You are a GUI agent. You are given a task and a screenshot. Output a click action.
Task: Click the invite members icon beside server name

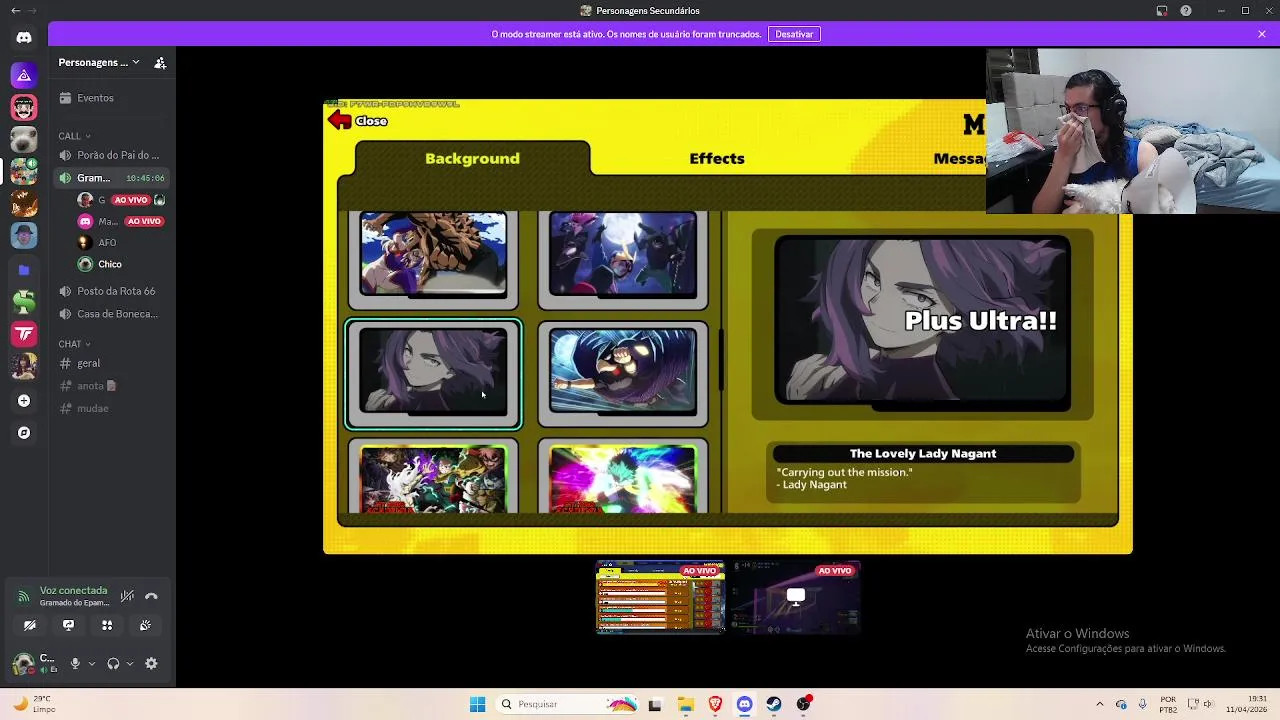(x=160, y=62)
